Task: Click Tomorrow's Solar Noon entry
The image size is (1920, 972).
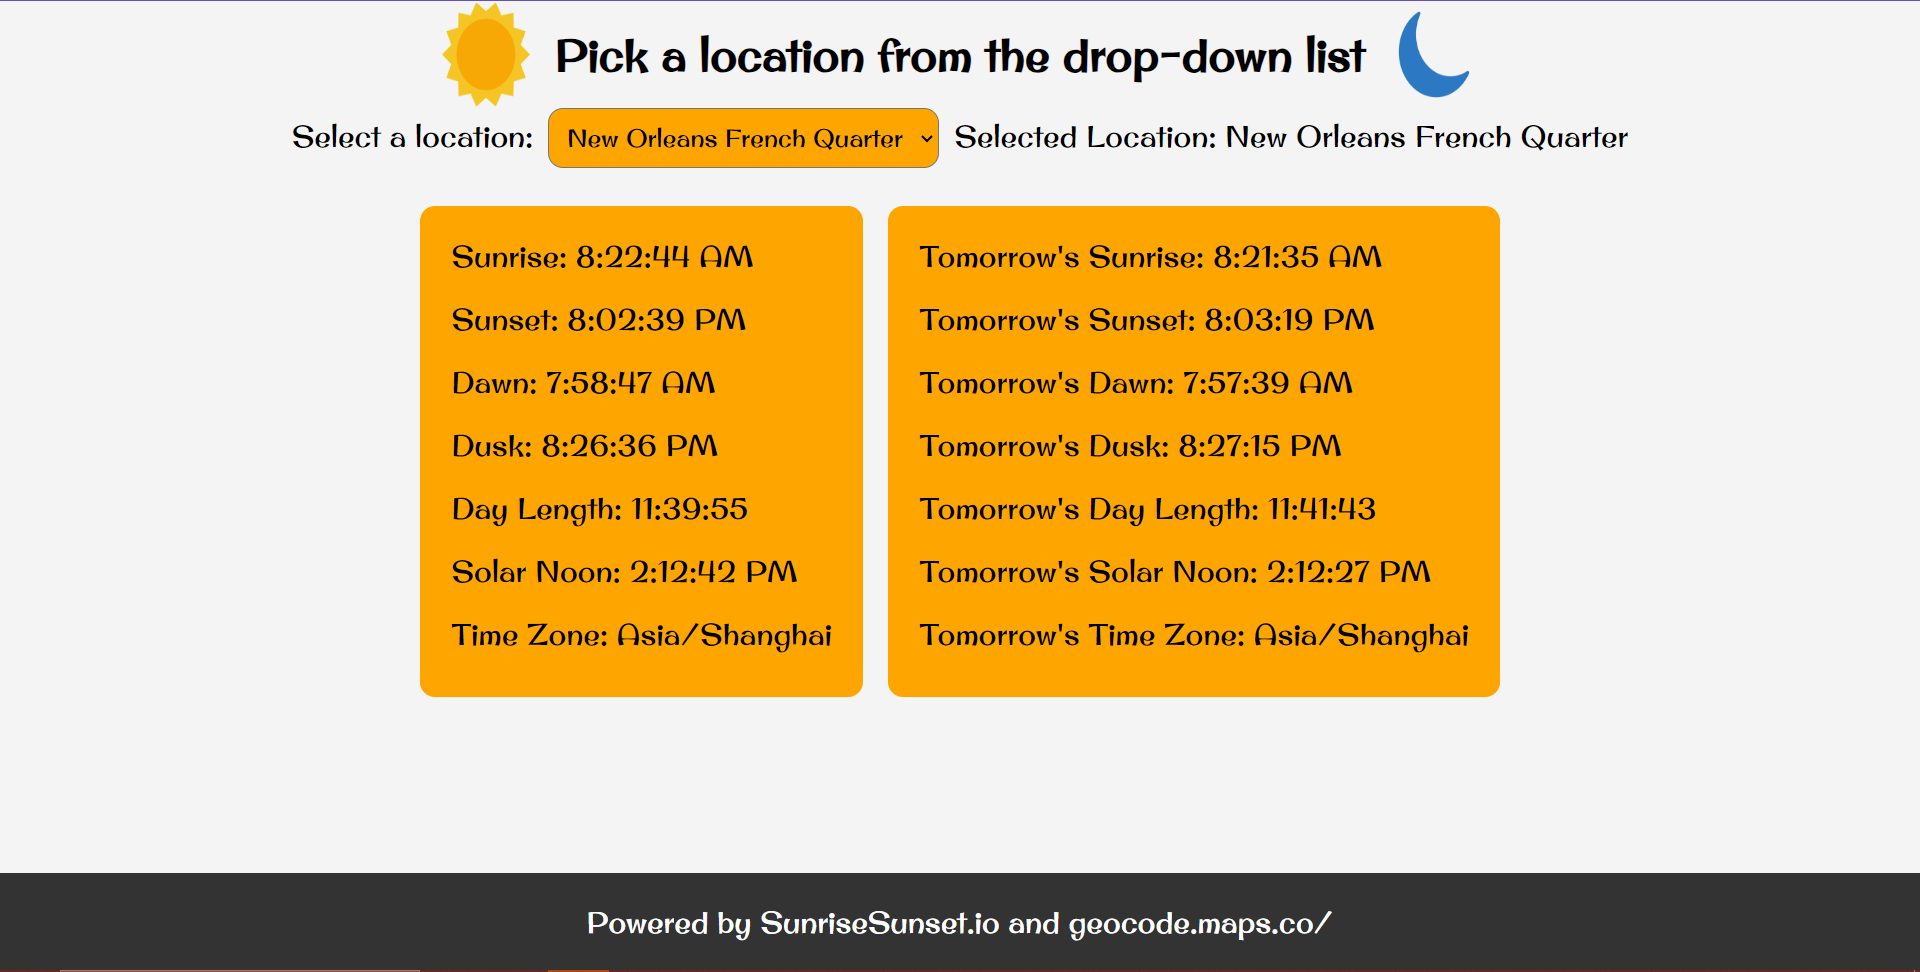Action: click(x=1175, y=572)
